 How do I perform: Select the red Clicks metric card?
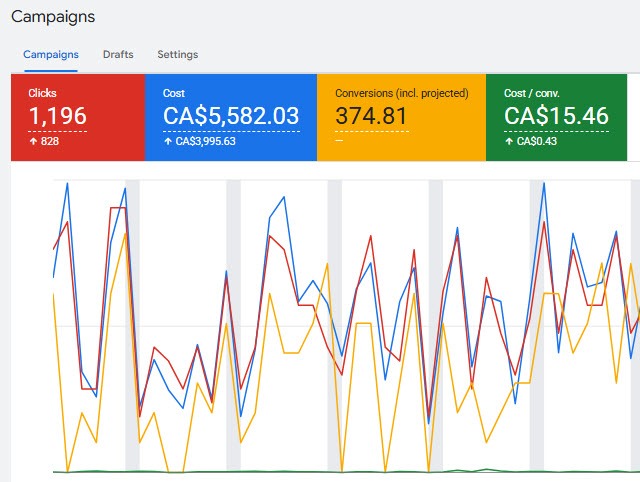(x=78, y=118)
